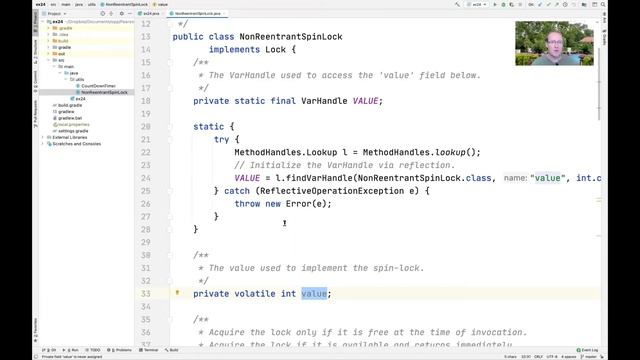Click the Rollback undo arrow icon
640x360 pixels.
[574, 4]
